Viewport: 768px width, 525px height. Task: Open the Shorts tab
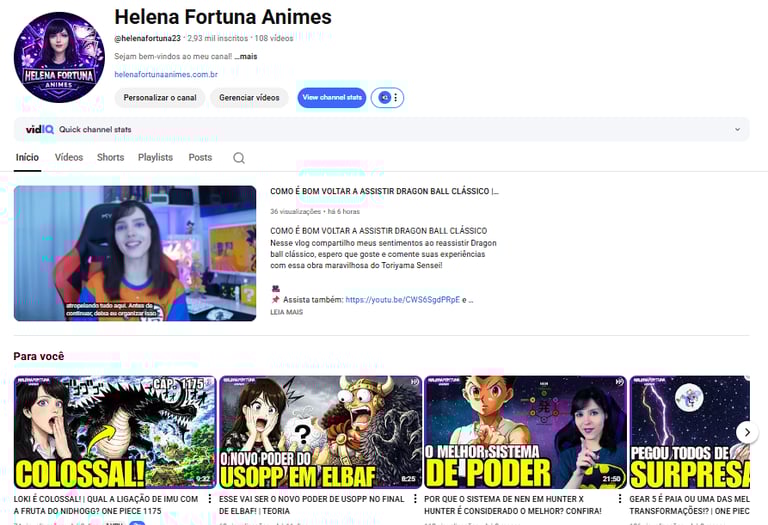click(110, 157)
